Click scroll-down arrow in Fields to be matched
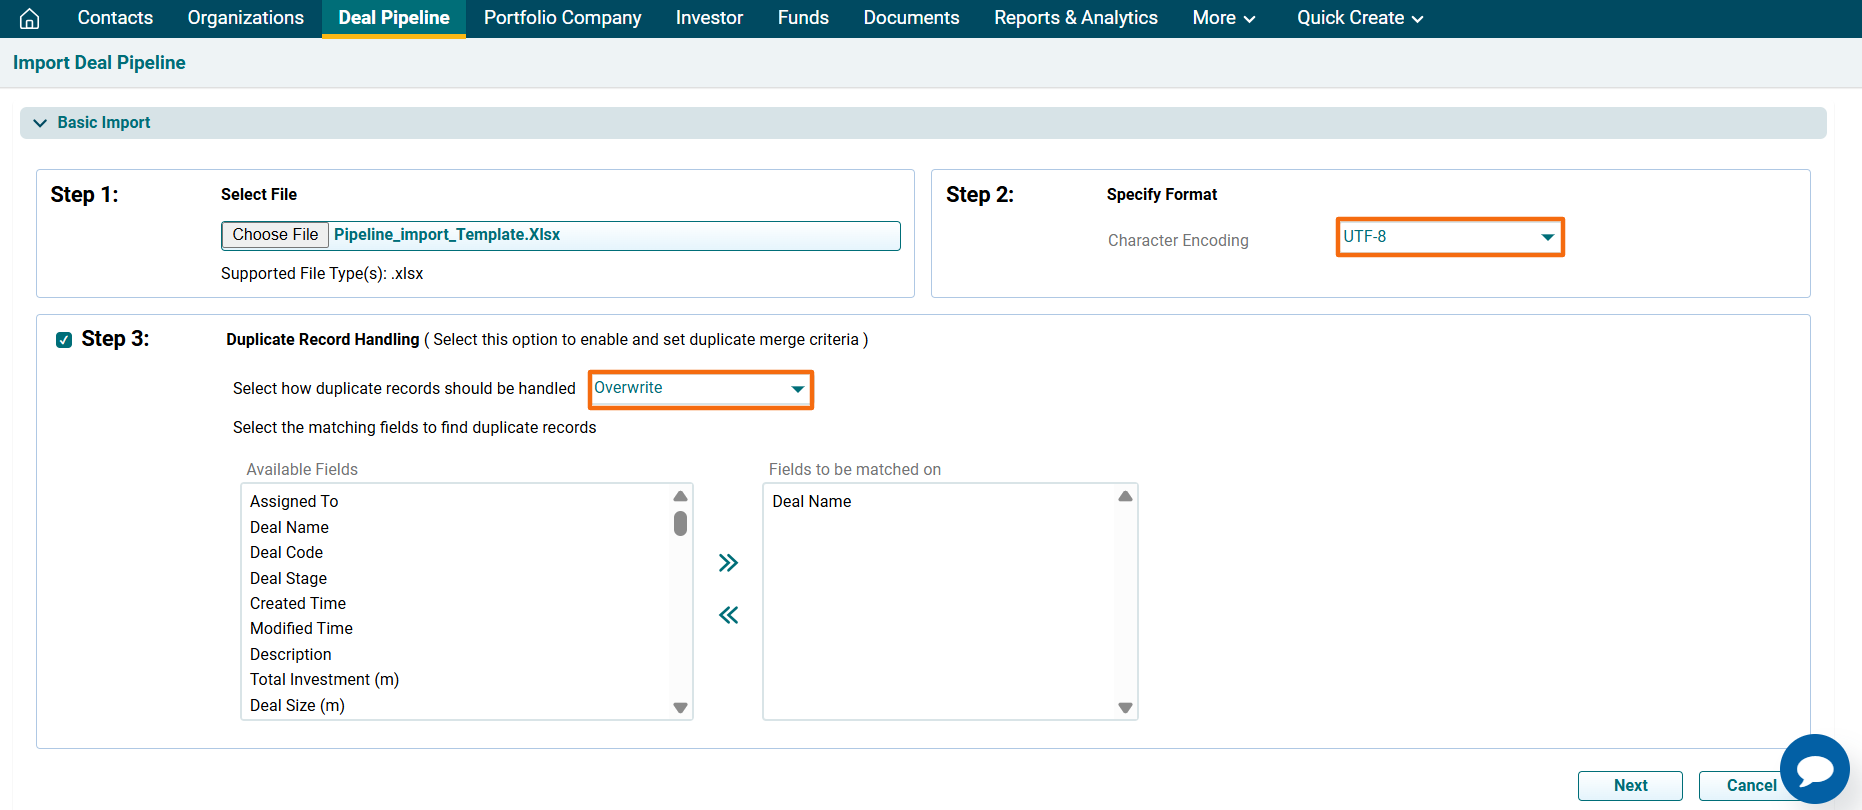This screenshot has width=1862, height=810. 1125,708
